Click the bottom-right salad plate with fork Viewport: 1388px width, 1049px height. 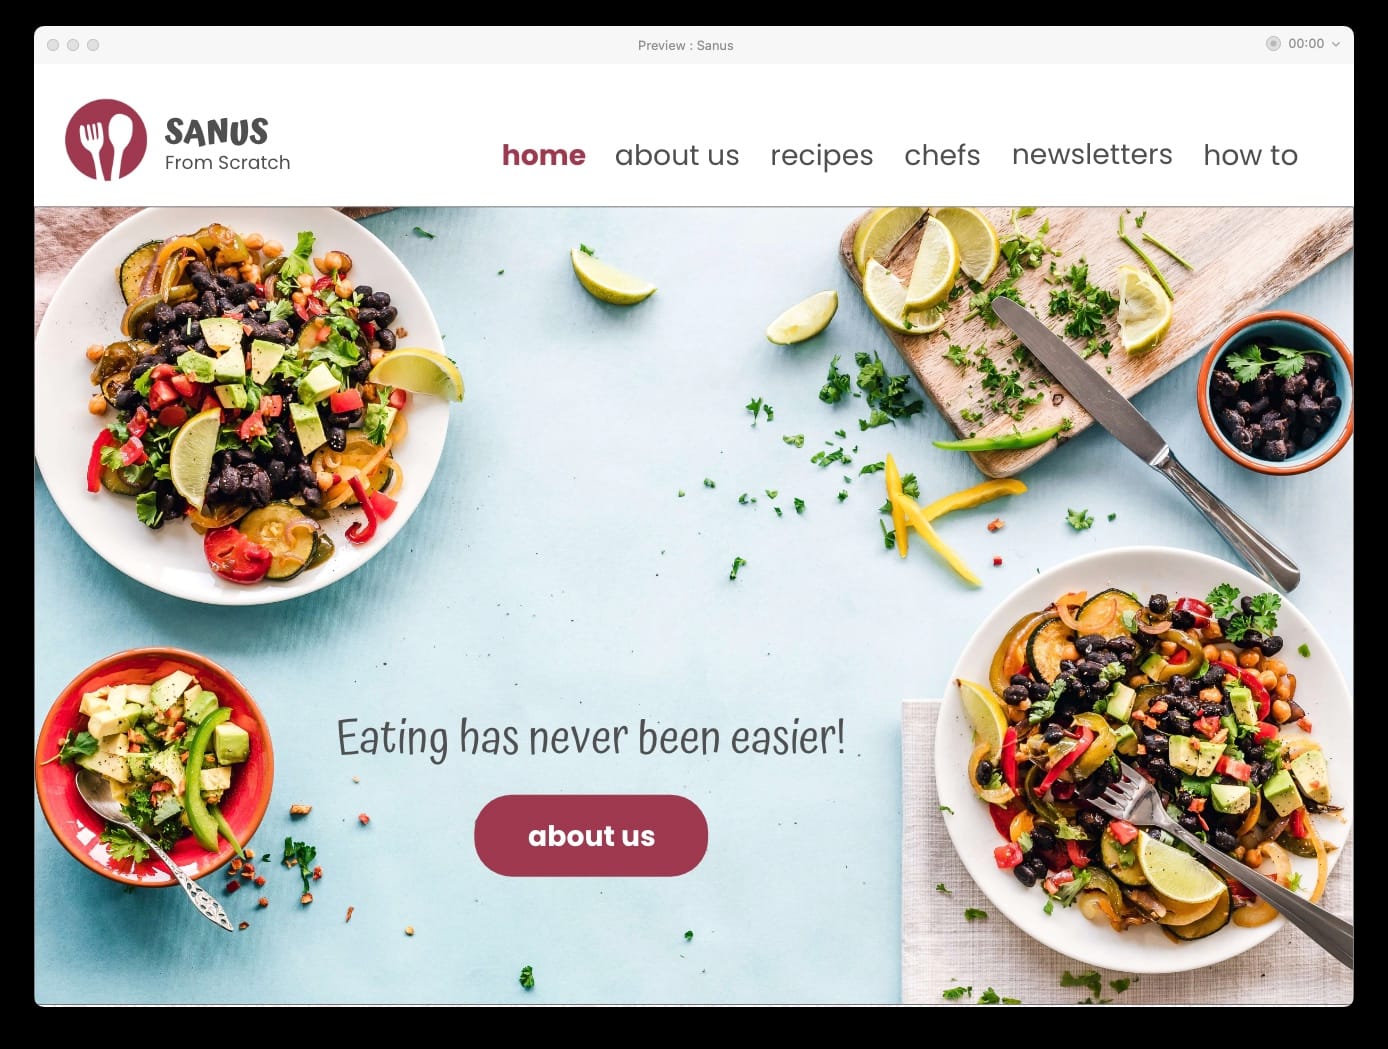1144,760
